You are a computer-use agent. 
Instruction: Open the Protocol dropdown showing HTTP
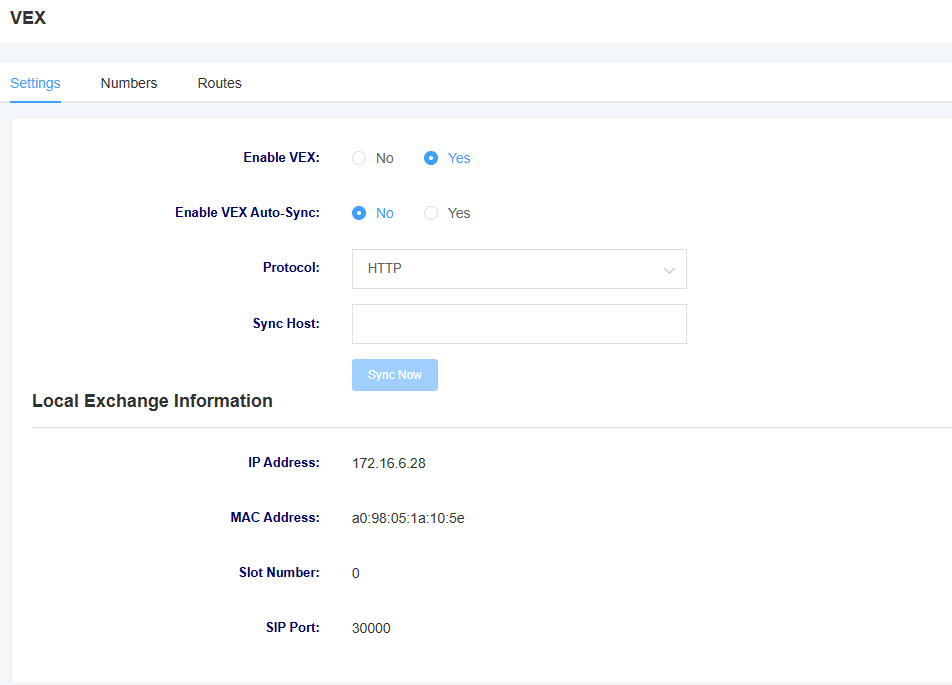click(519, 268)
